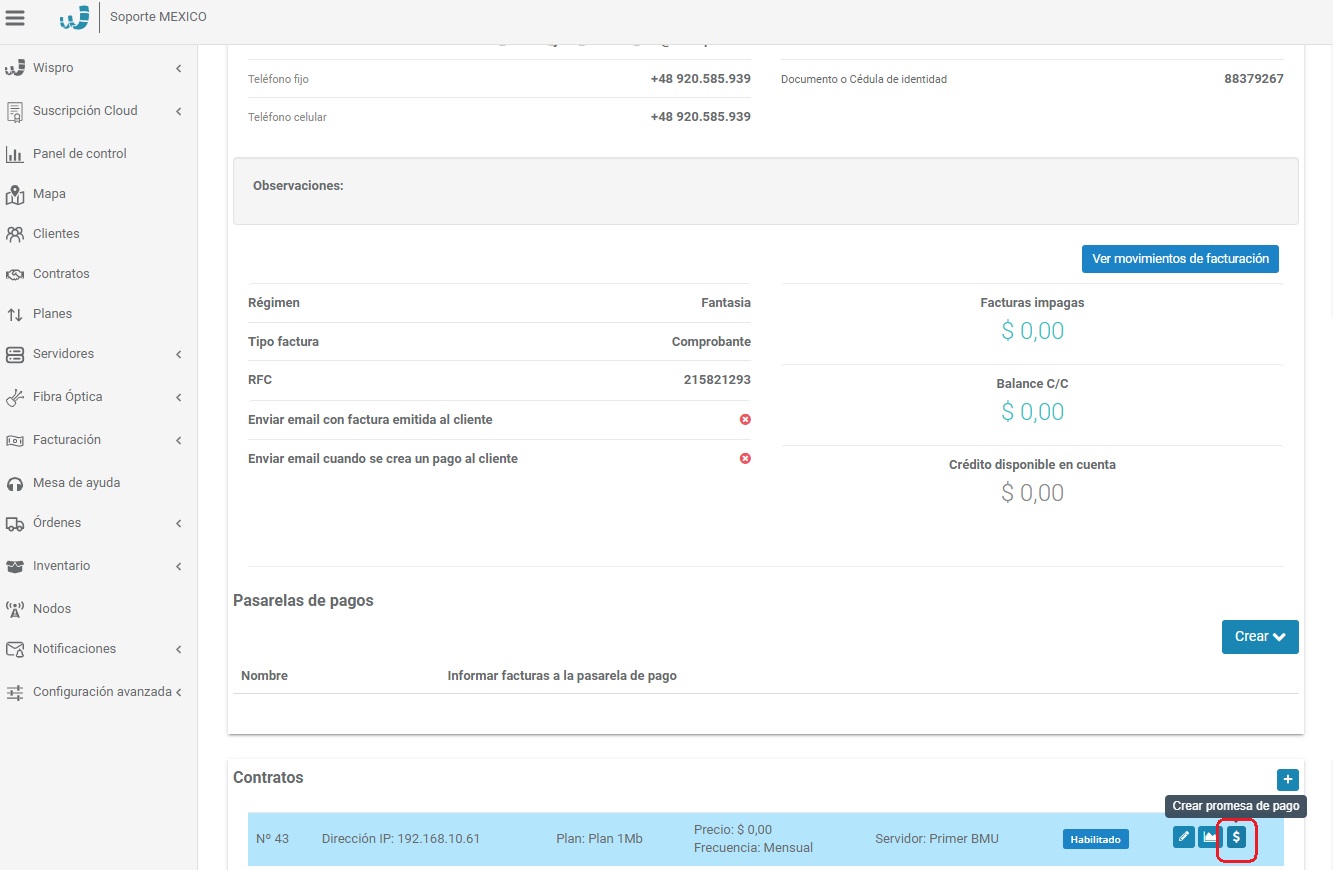Expand the Servidores submenu chevron
Screen dimensions: 1333x870
(179, 354)
